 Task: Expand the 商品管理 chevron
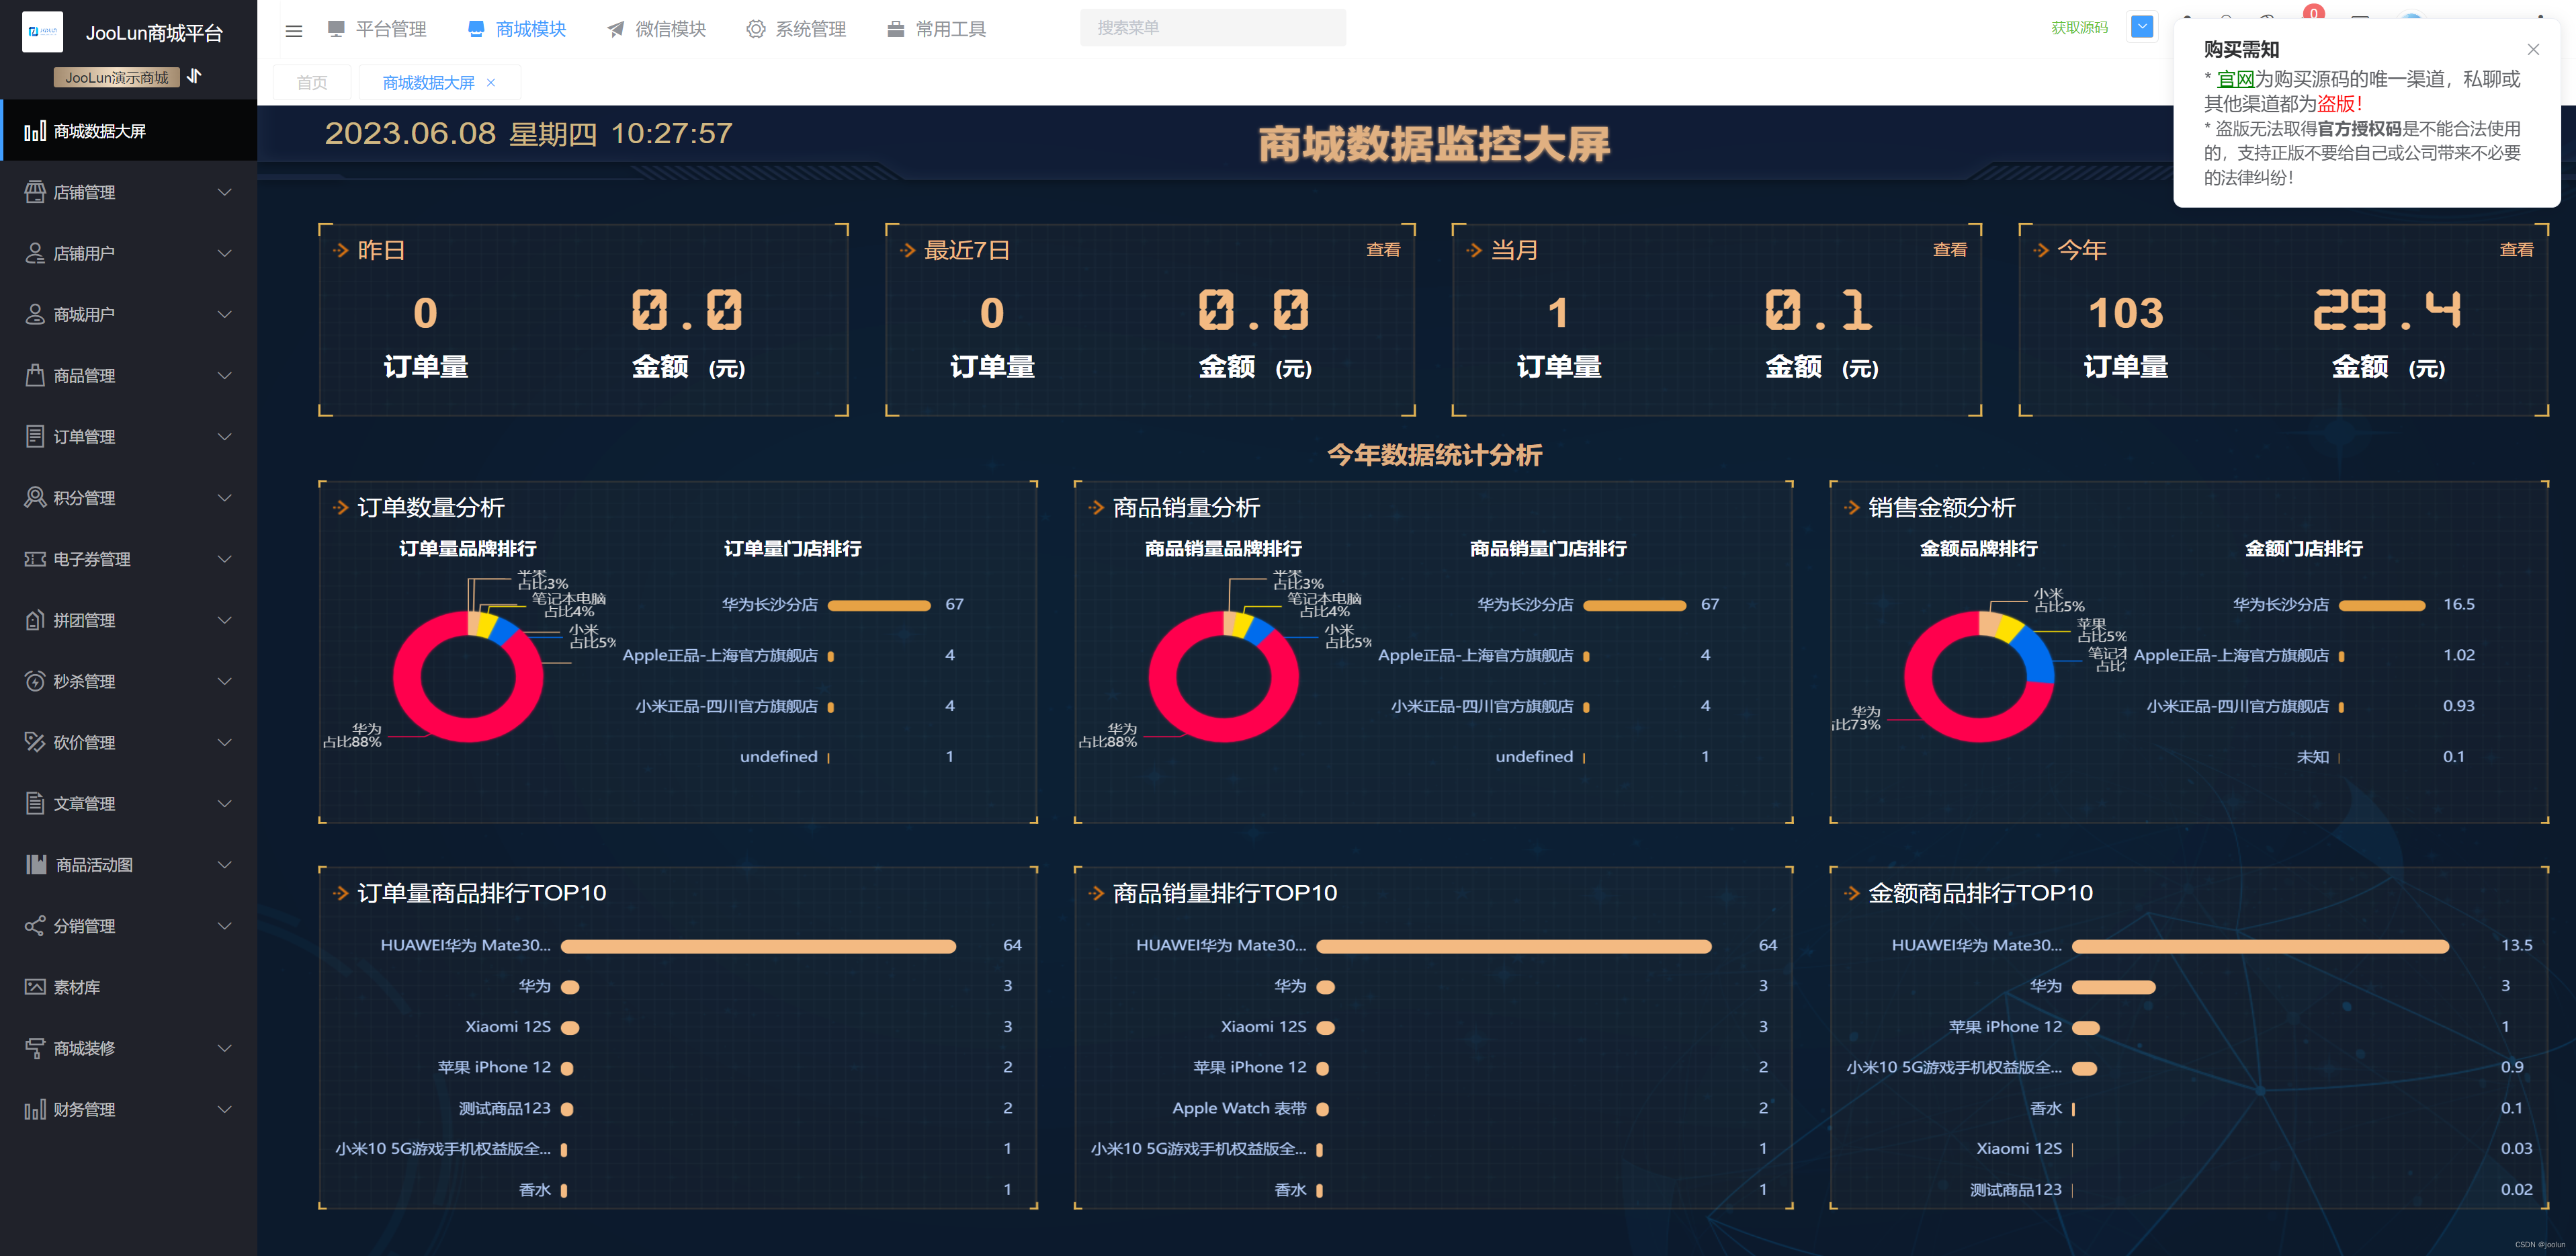(224, 375)
